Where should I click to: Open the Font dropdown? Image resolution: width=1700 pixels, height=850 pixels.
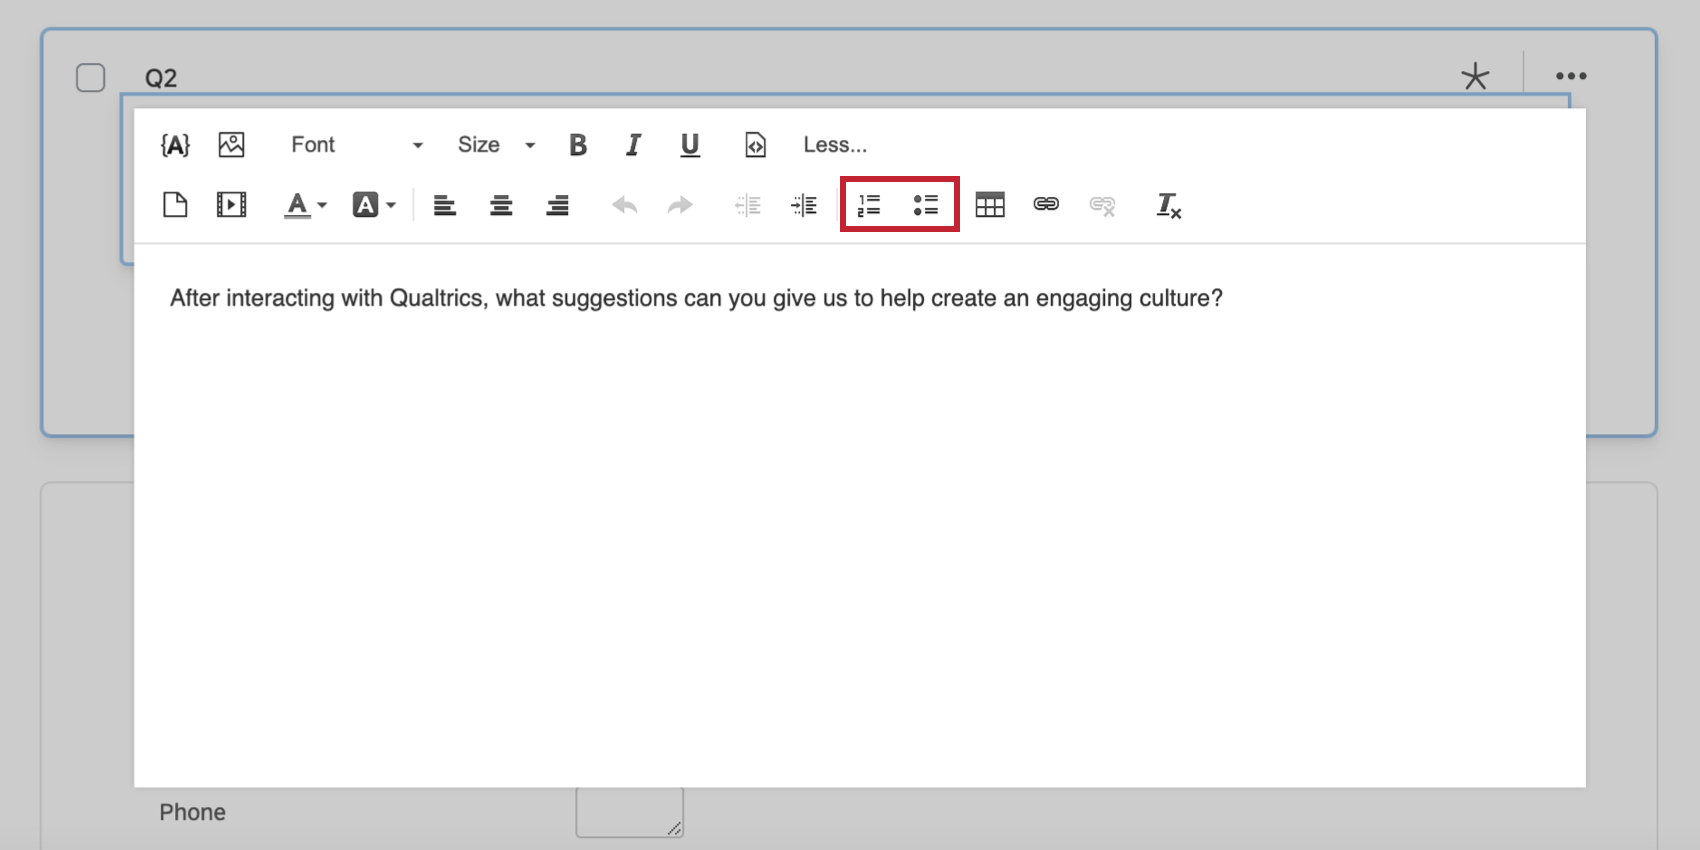[x=357, y=145]
